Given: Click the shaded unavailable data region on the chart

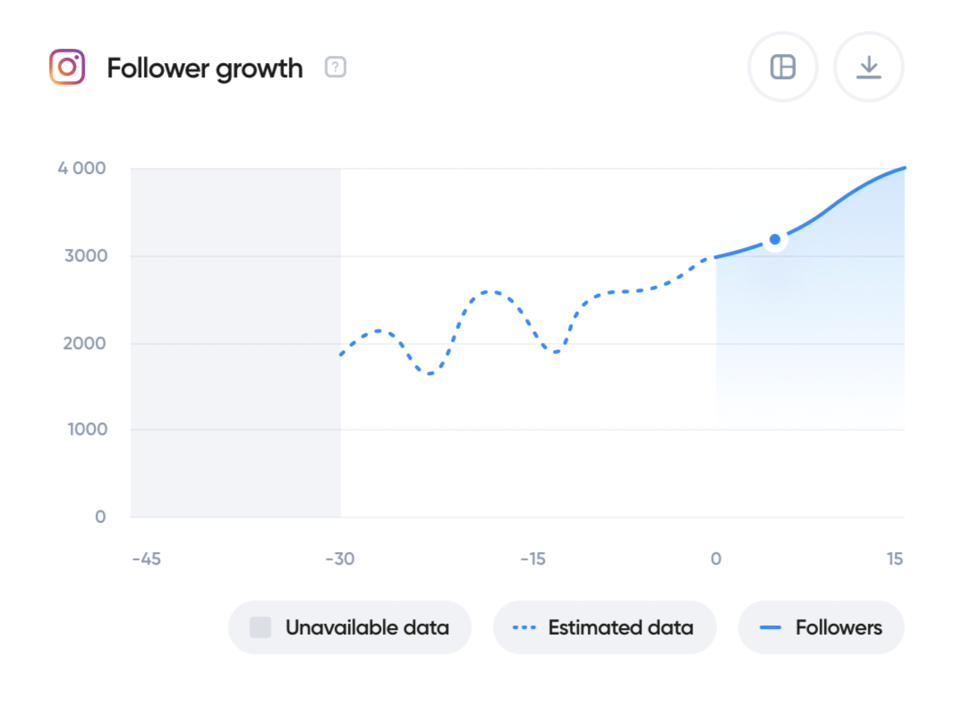Looking at the screenshot, I should point(235,340).
